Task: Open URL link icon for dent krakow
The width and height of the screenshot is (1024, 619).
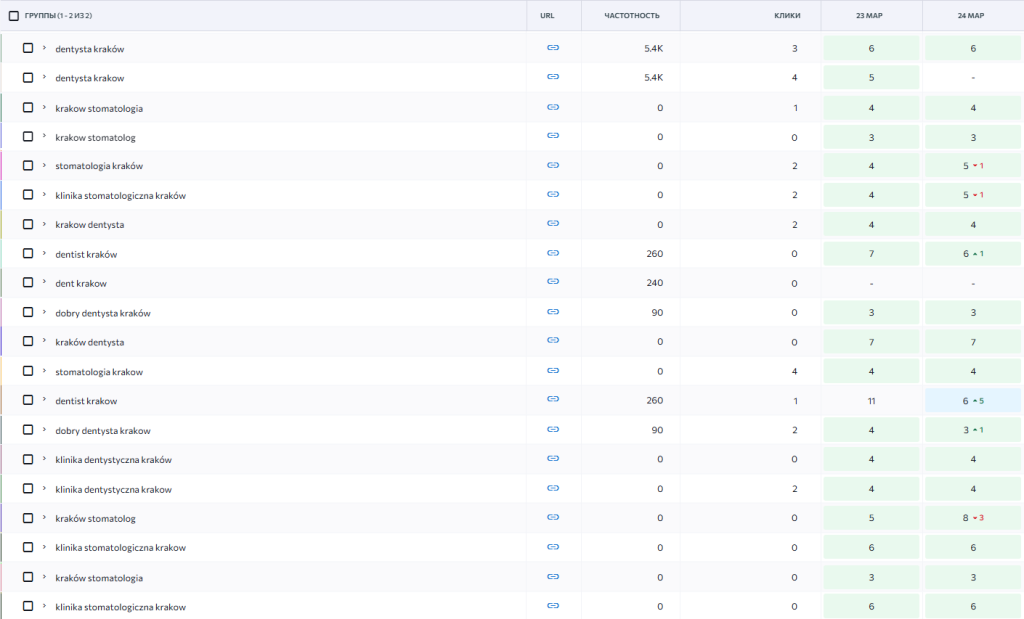Action: click(553, 282)
